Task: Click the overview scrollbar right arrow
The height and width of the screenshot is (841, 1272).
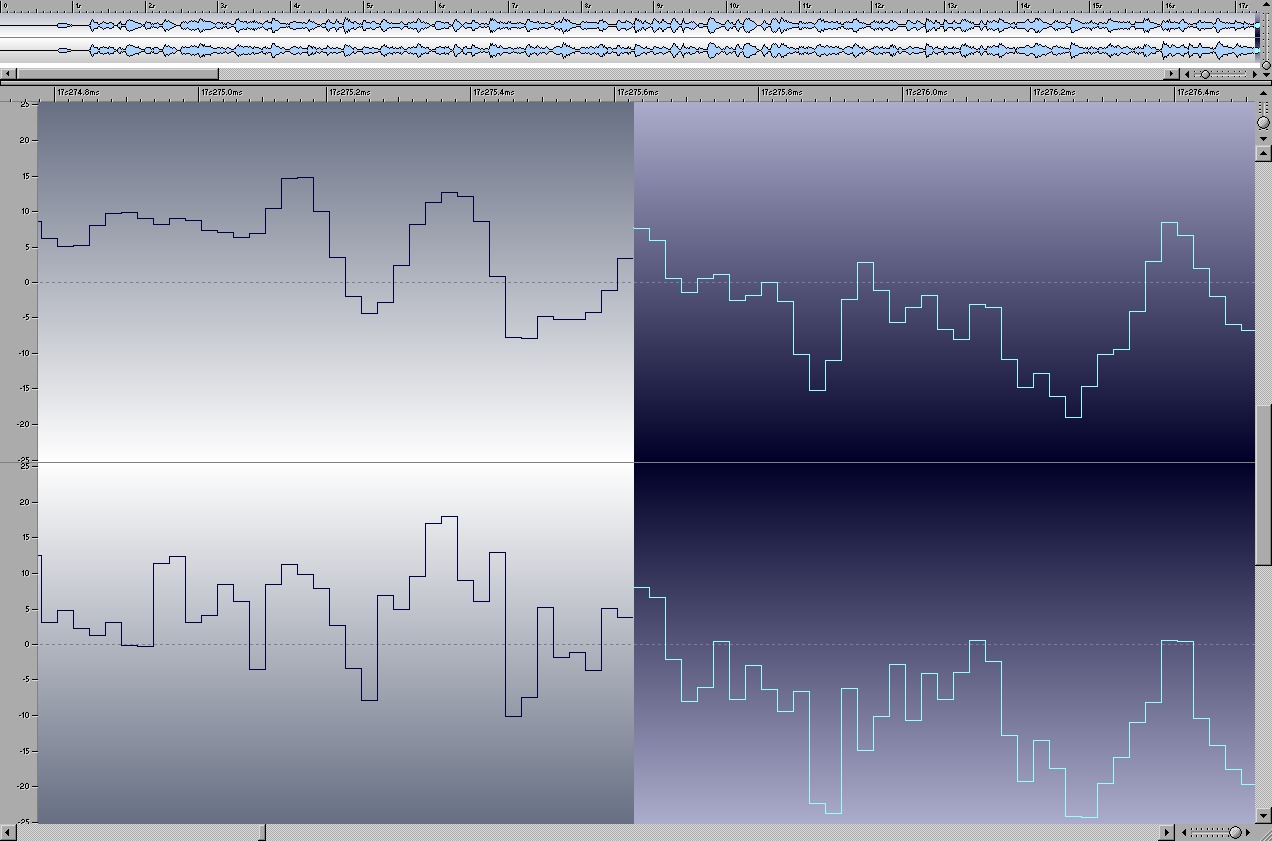Action: pyautogui.click(x=1171, y=73)
